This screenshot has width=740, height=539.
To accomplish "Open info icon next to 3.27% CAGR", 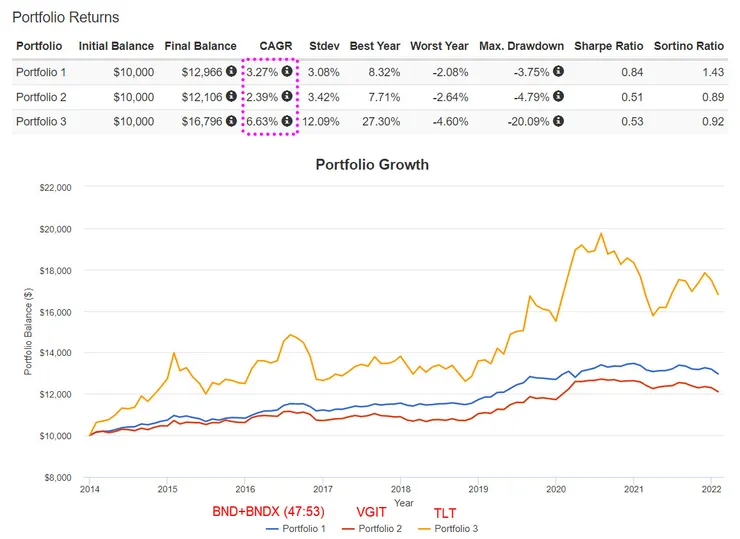I will (287, 72).
